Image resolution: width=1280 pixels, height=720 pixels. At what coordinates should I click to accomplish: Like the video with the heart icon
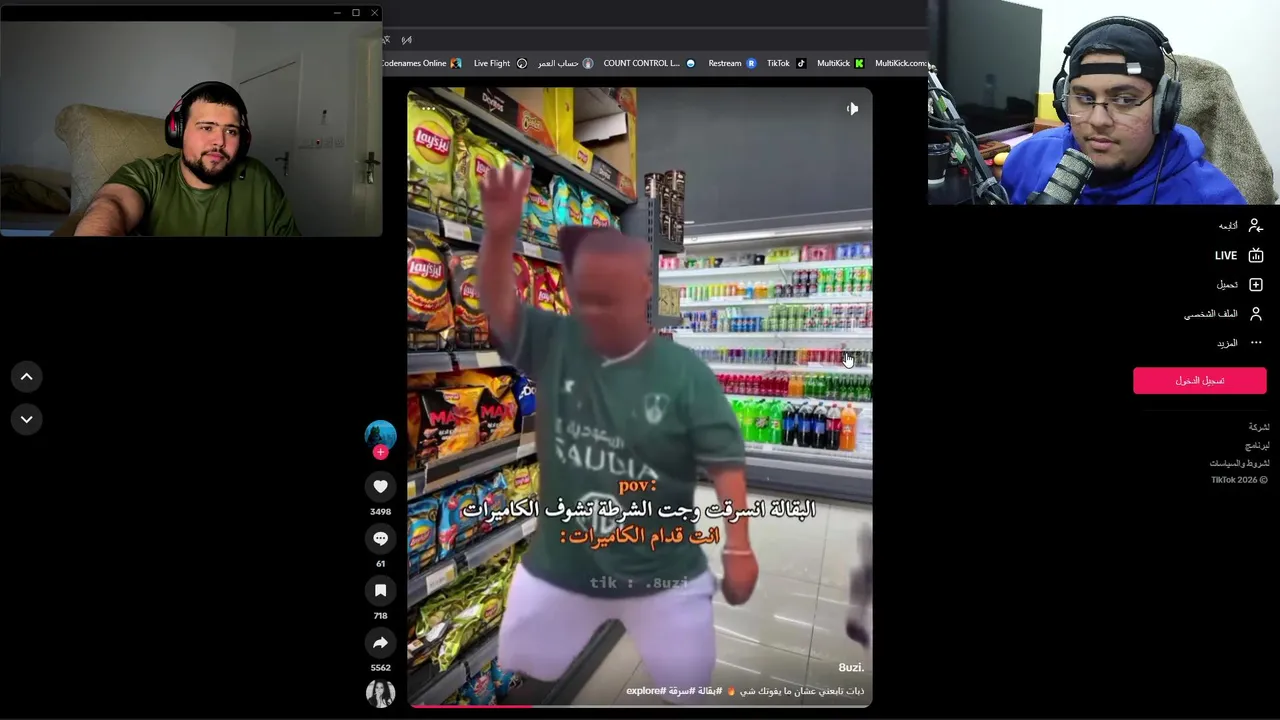pos(380,486)
